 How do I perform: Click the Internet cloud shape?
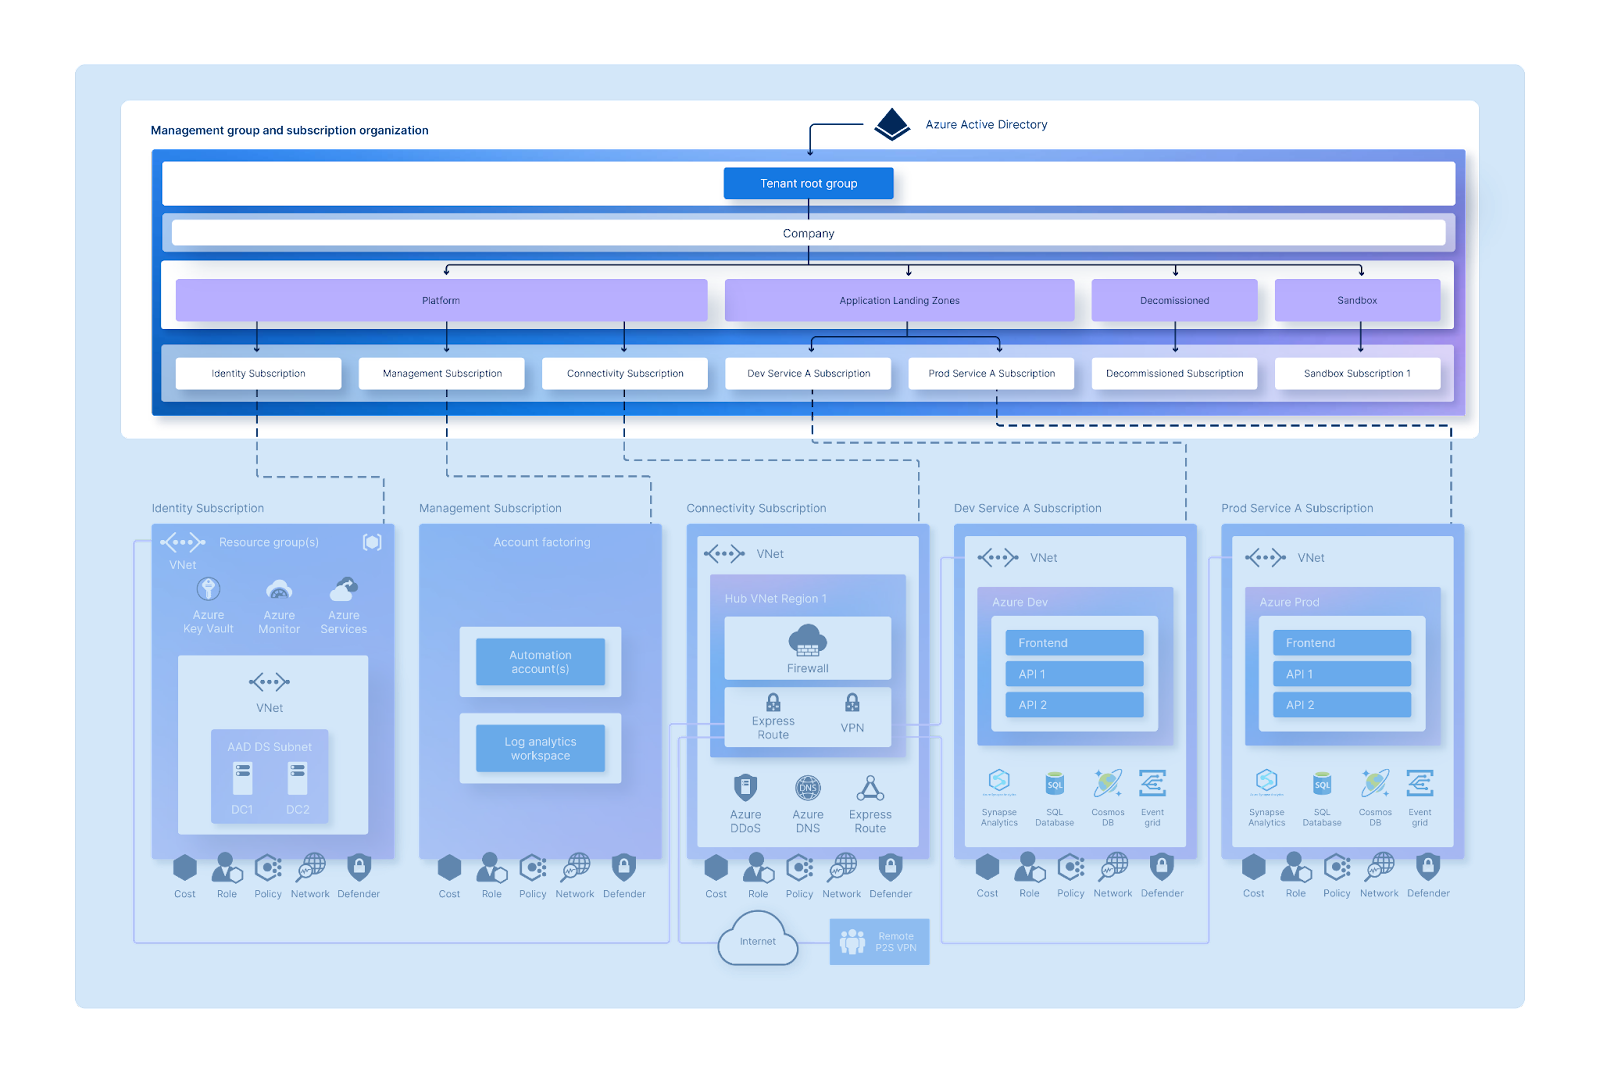758,939
